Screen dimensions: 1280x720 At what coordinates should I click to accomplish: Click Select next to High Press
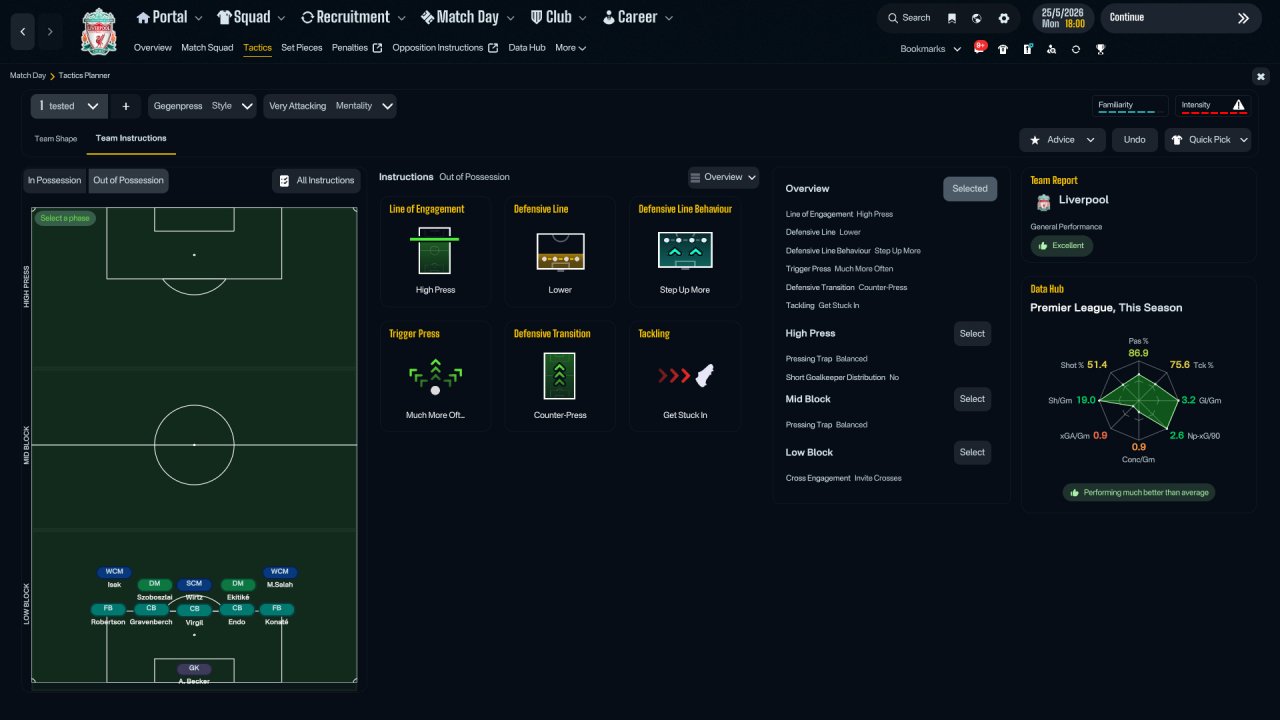tap(972, 334)
